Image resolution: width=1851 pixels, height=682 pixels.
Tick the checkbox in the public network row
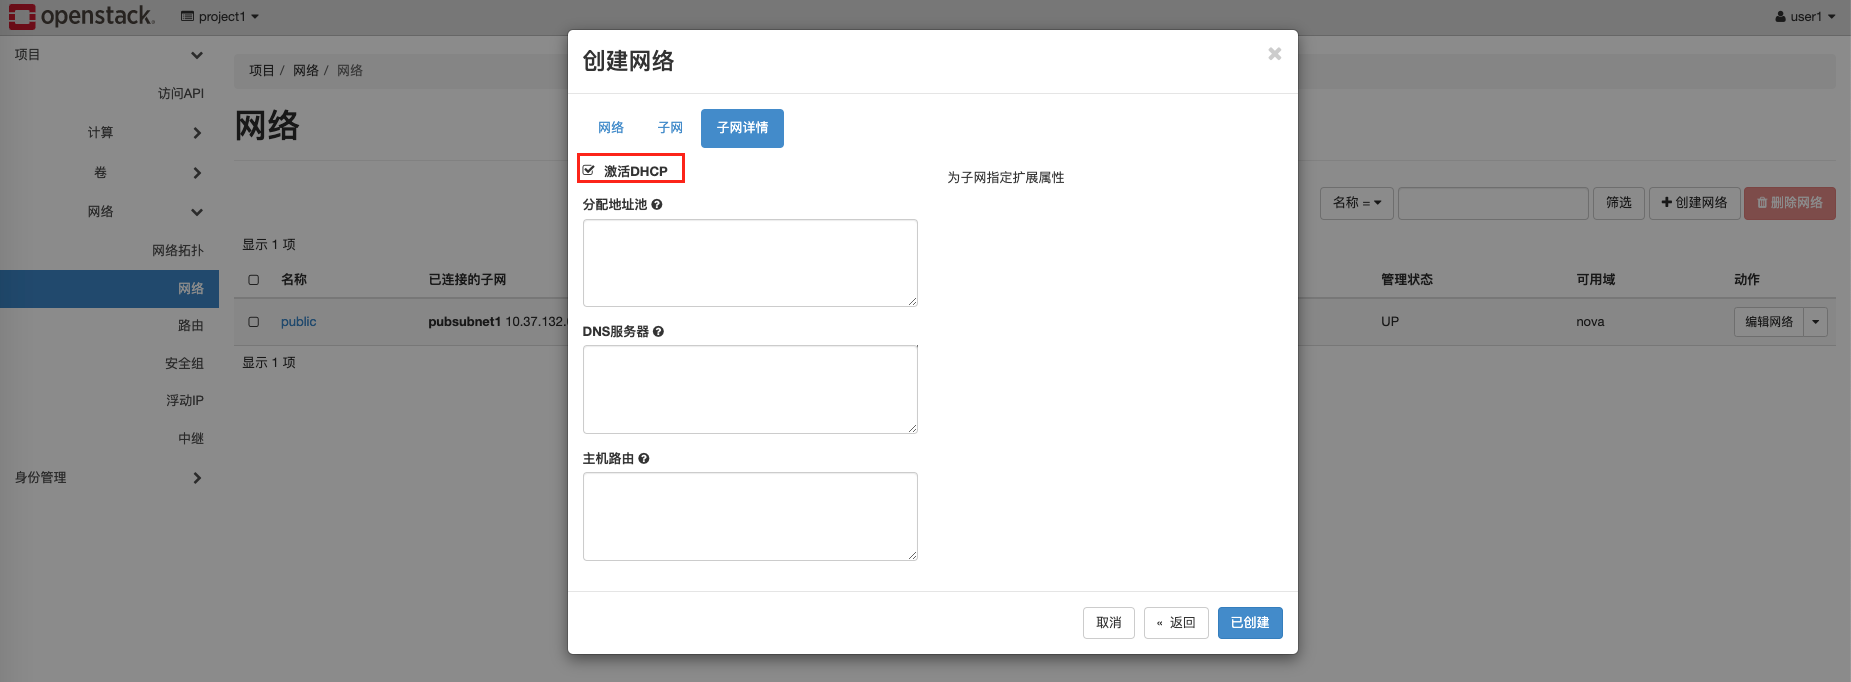[254, 322]
